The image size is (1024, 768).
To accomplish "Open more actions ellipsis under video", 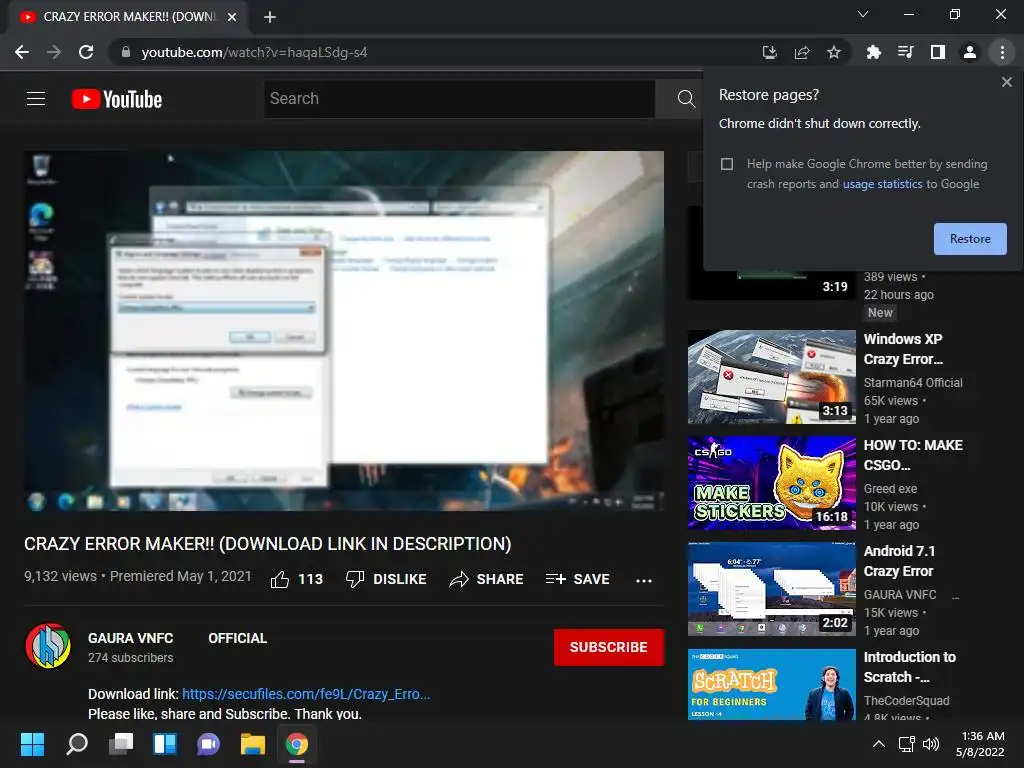I will 644,580.
